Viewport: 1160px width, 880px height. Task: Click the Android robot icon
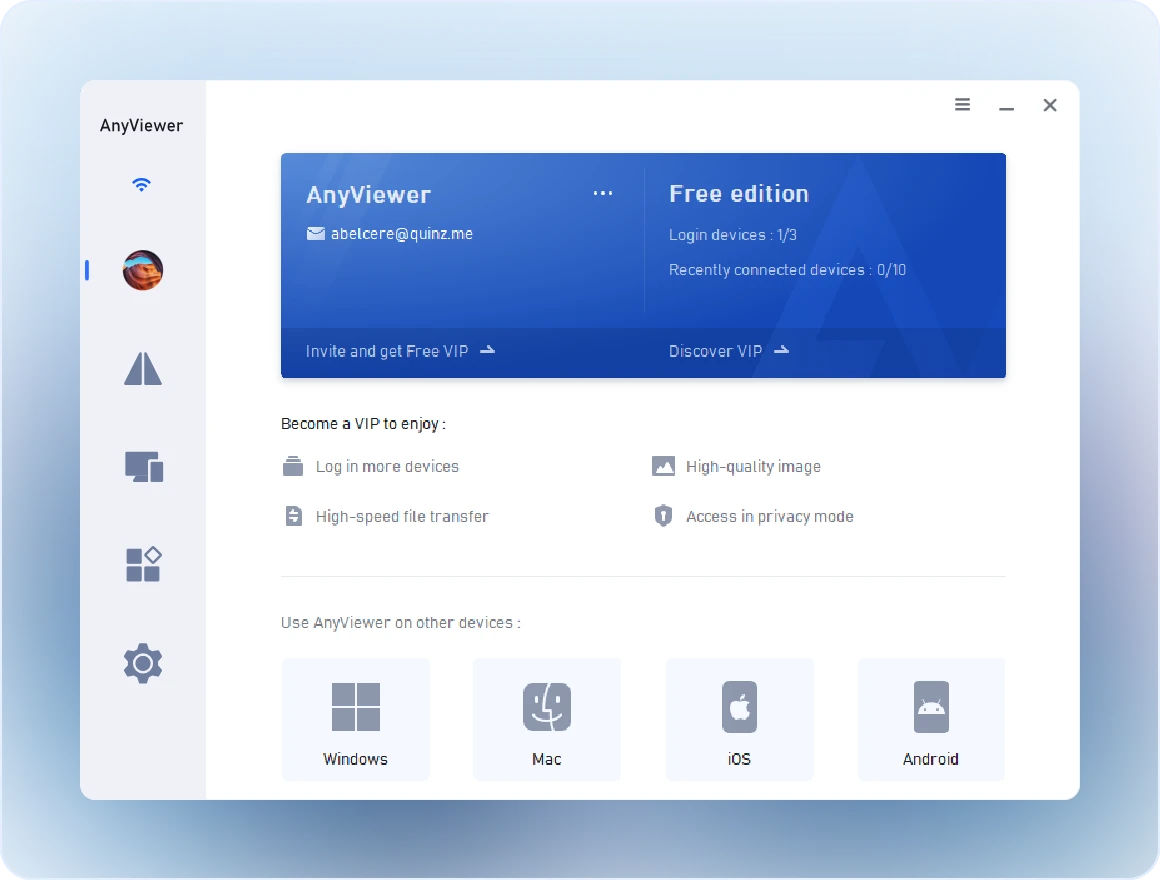pyautogui.click(x=931, y=707)
